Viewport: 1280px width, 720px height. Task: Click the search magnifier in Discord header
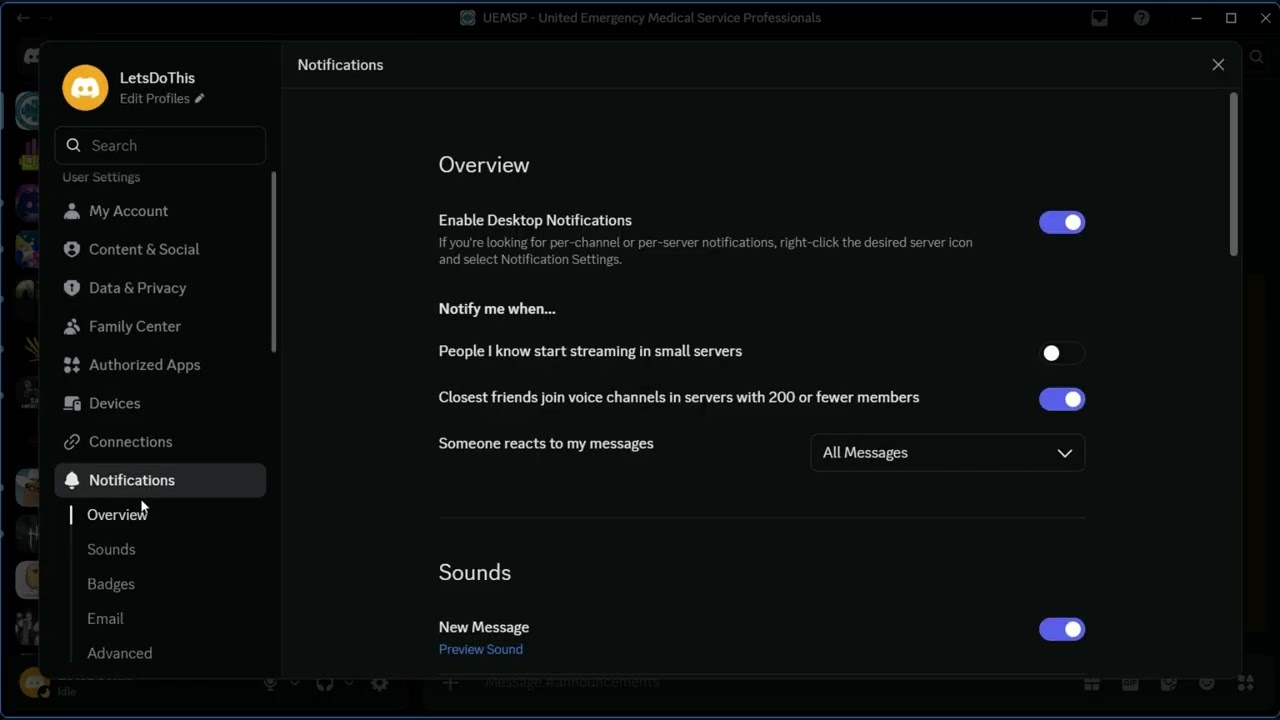[x=1257, y=57]
